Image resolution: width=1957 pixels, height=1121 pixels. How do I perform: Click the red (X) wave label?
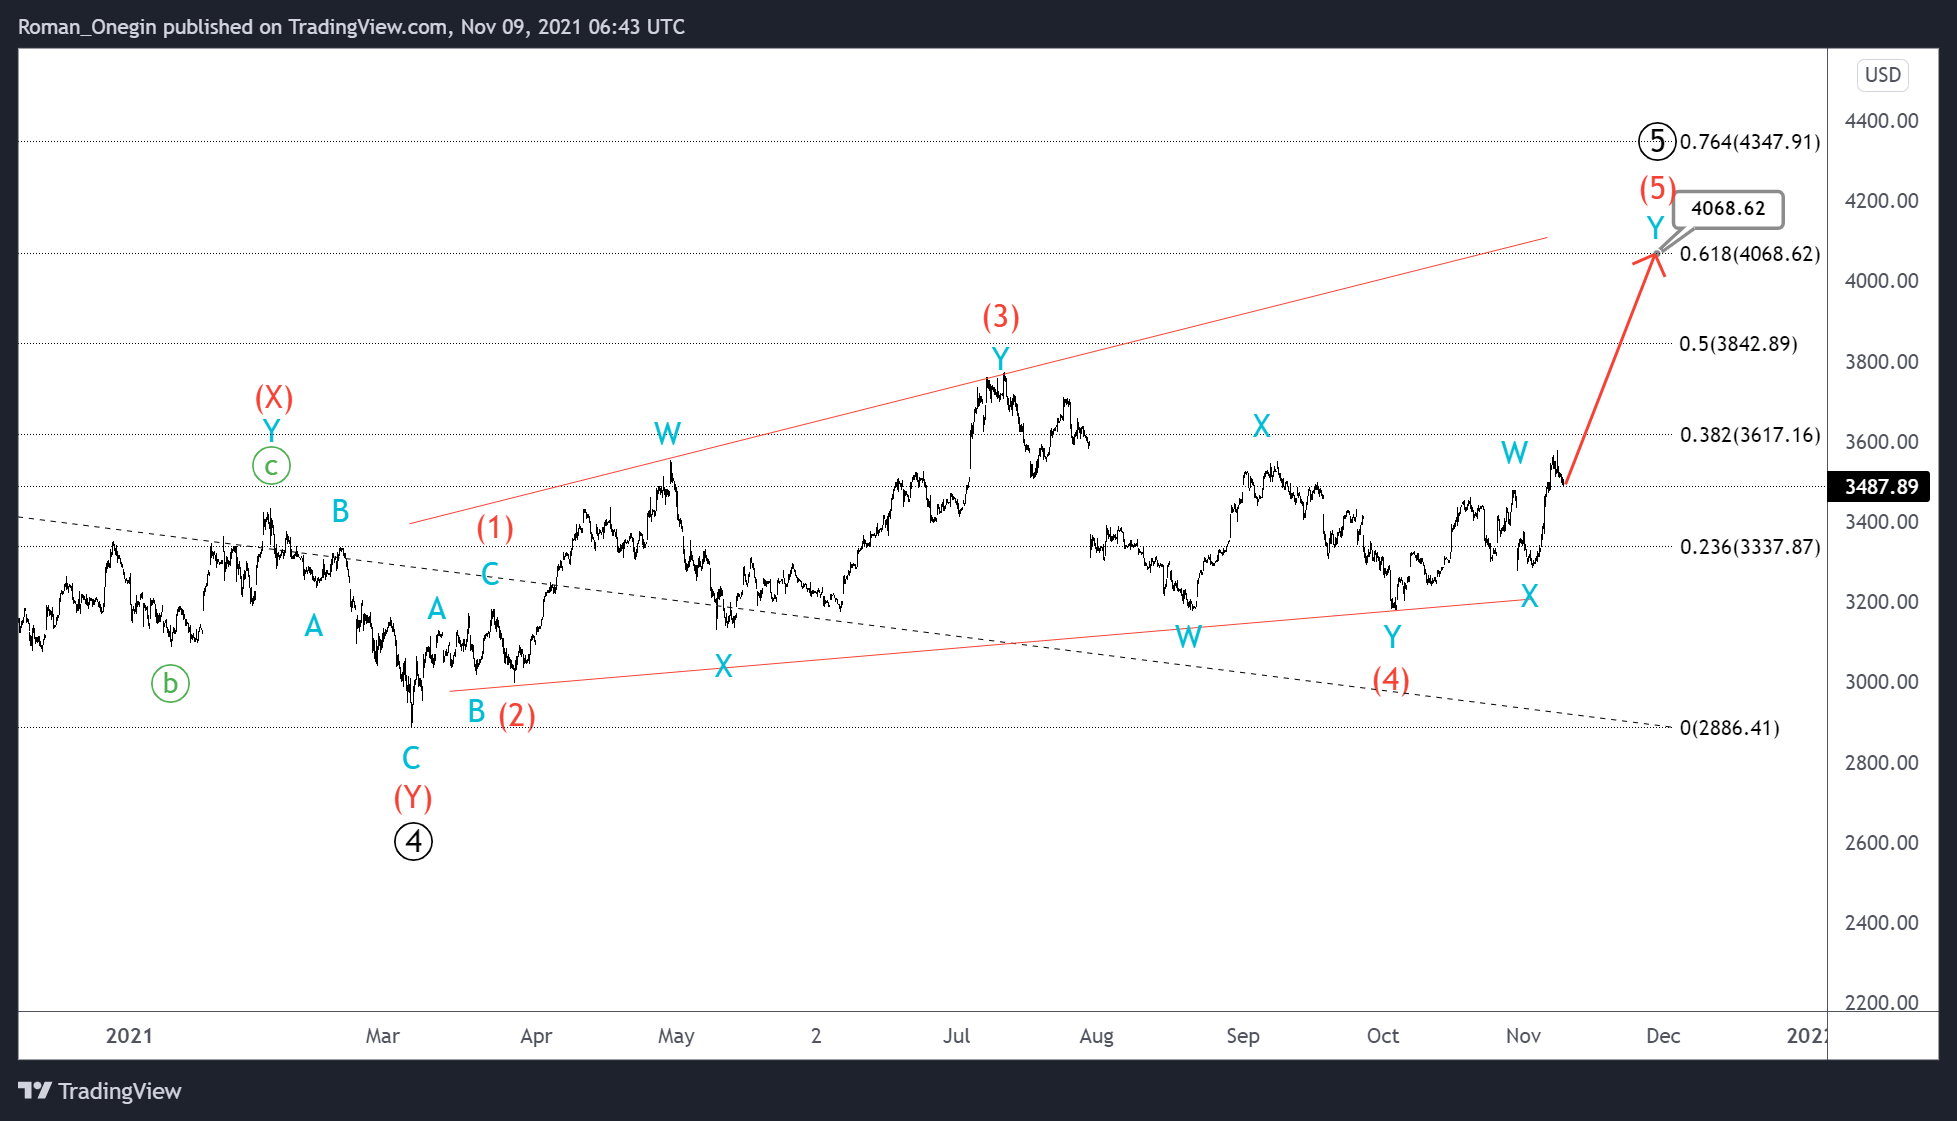[x=273, y=398]
